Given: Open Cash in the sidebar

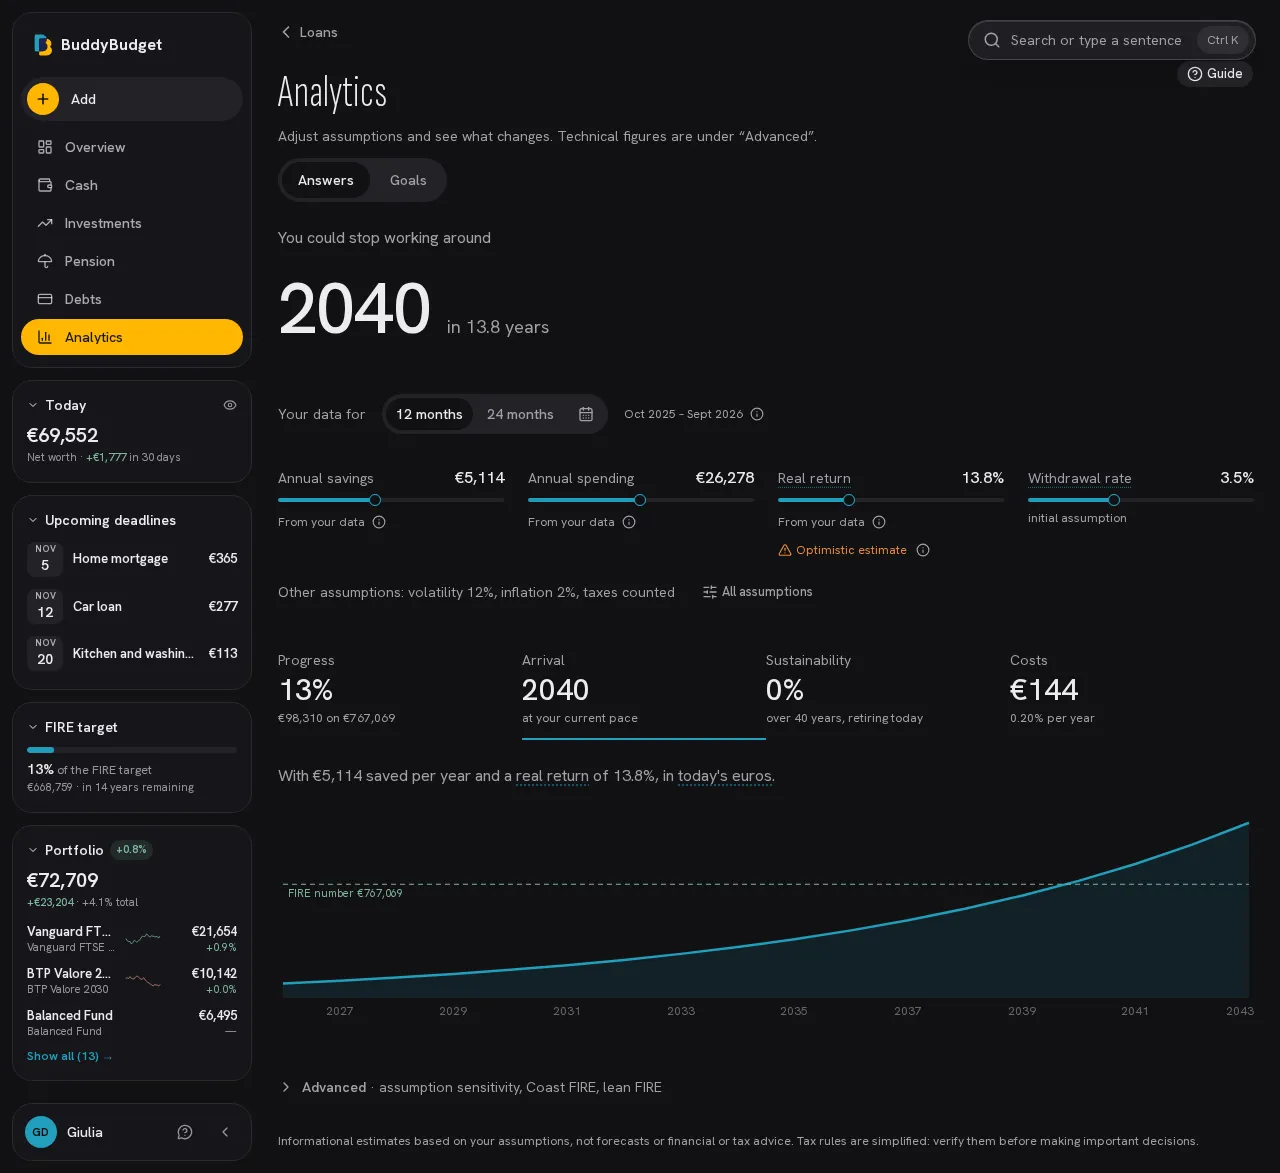Looking at the screenshot, I should [132, 185].
